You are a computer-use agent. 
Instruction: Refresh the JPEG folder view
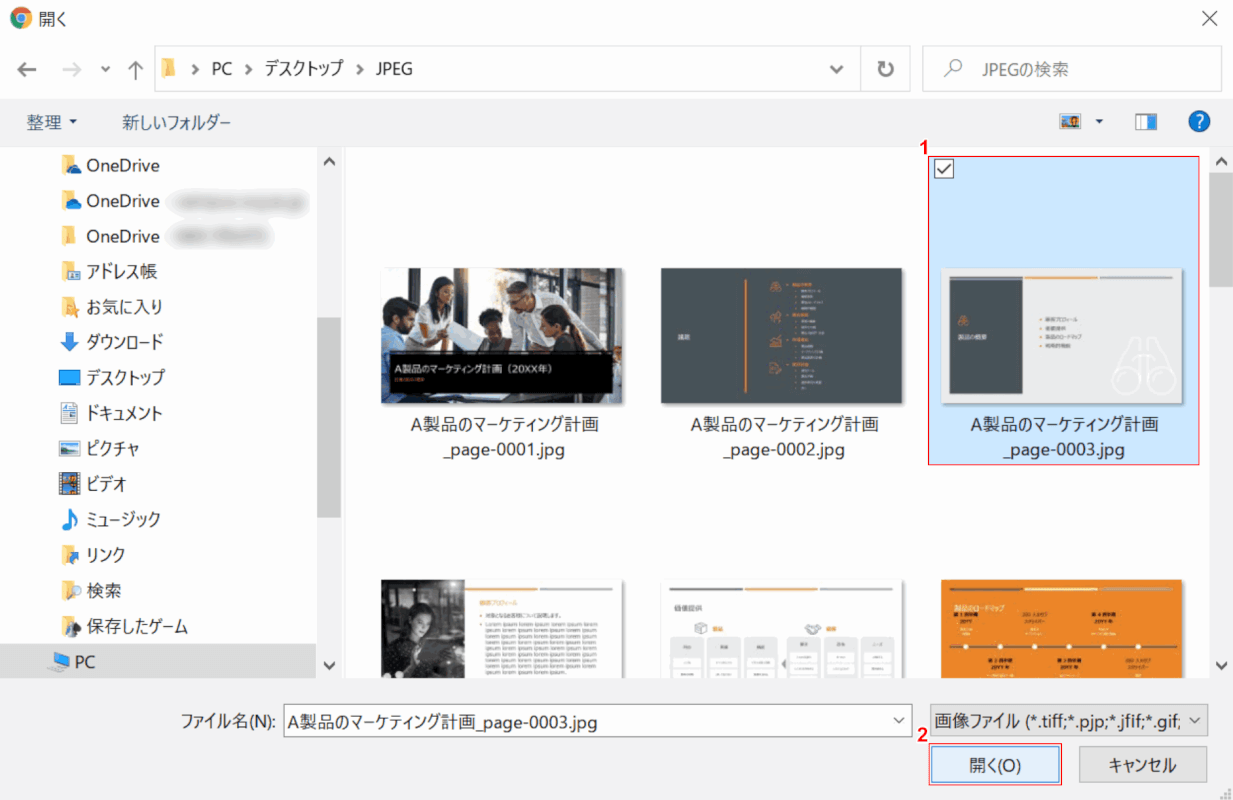point(885,69)
